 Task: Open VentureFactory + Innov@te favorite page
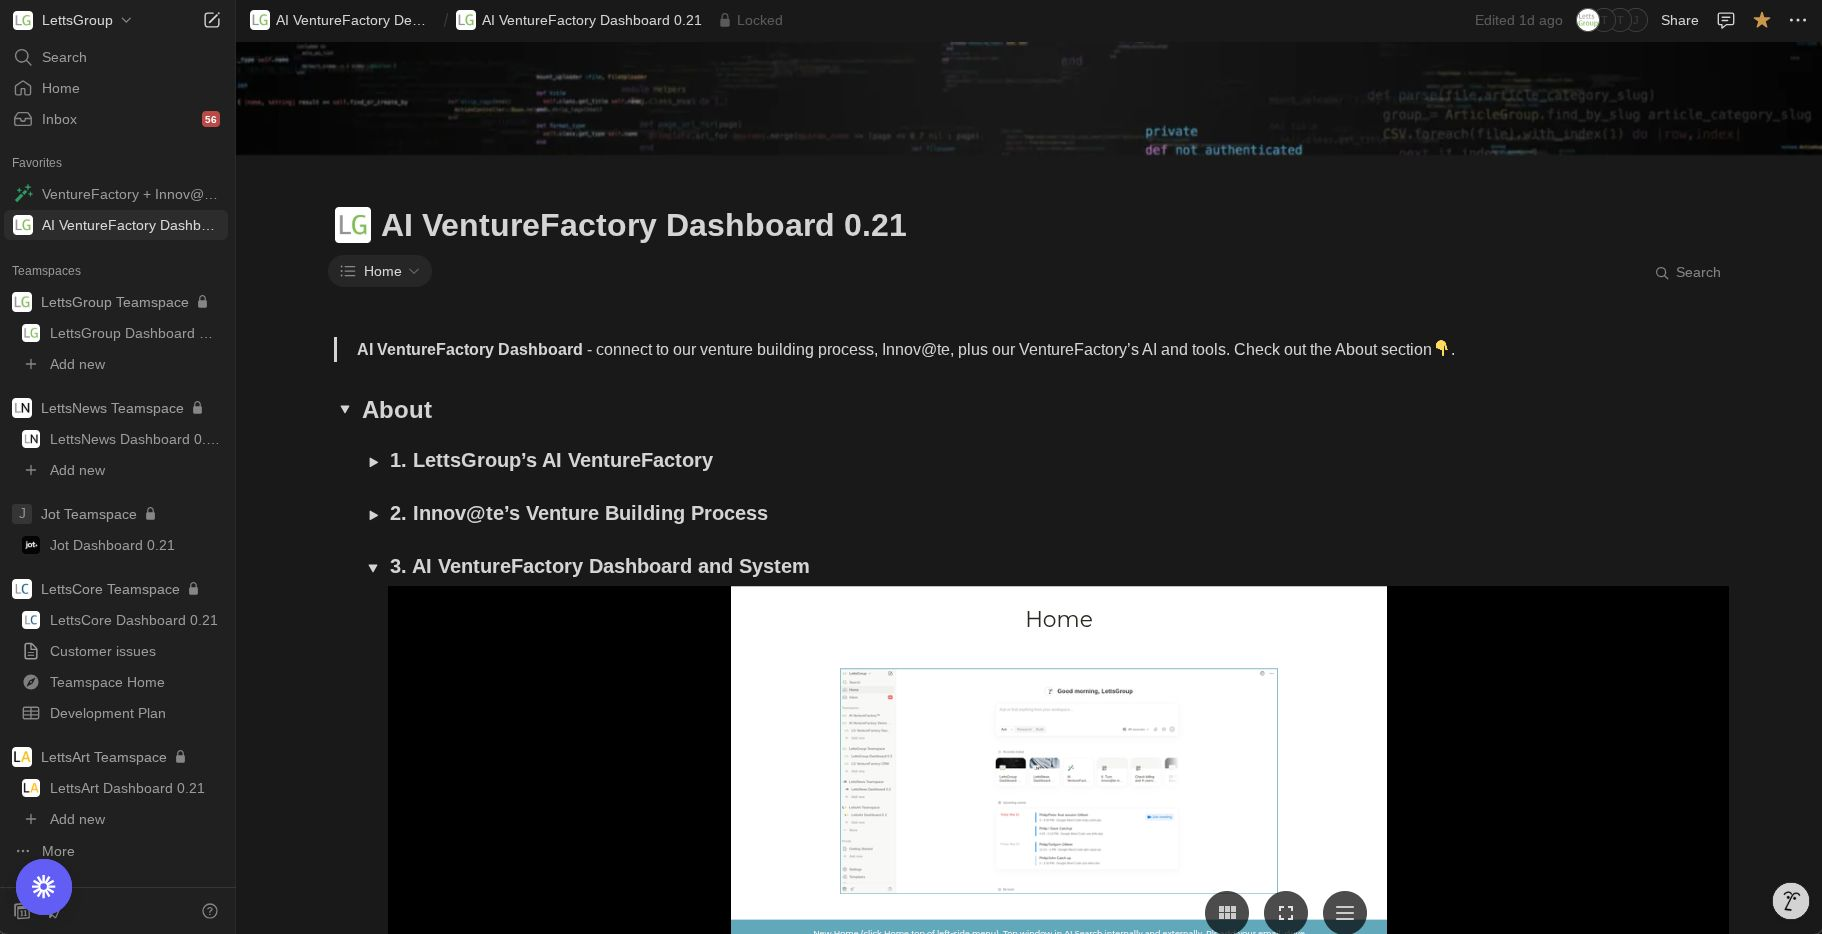tap(118, 194)
